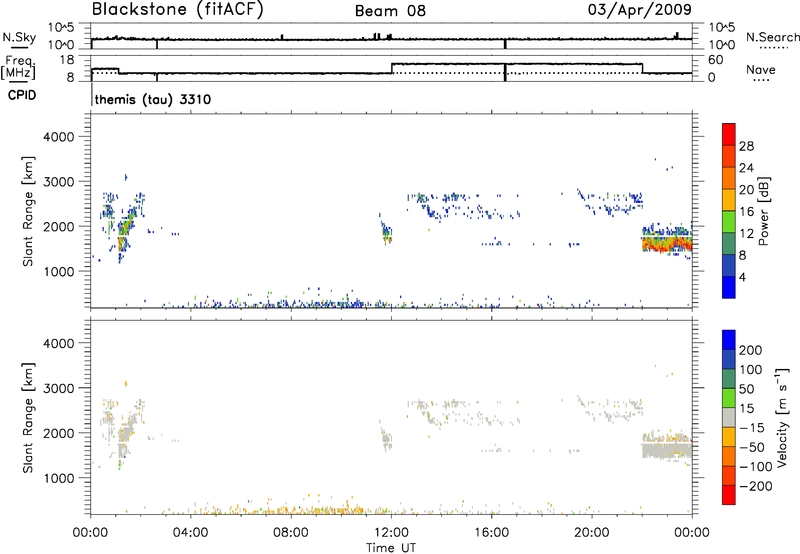Screen dimensions: 800x554
Task: Click the "08:00" time tick label
Action: (291, 533)
